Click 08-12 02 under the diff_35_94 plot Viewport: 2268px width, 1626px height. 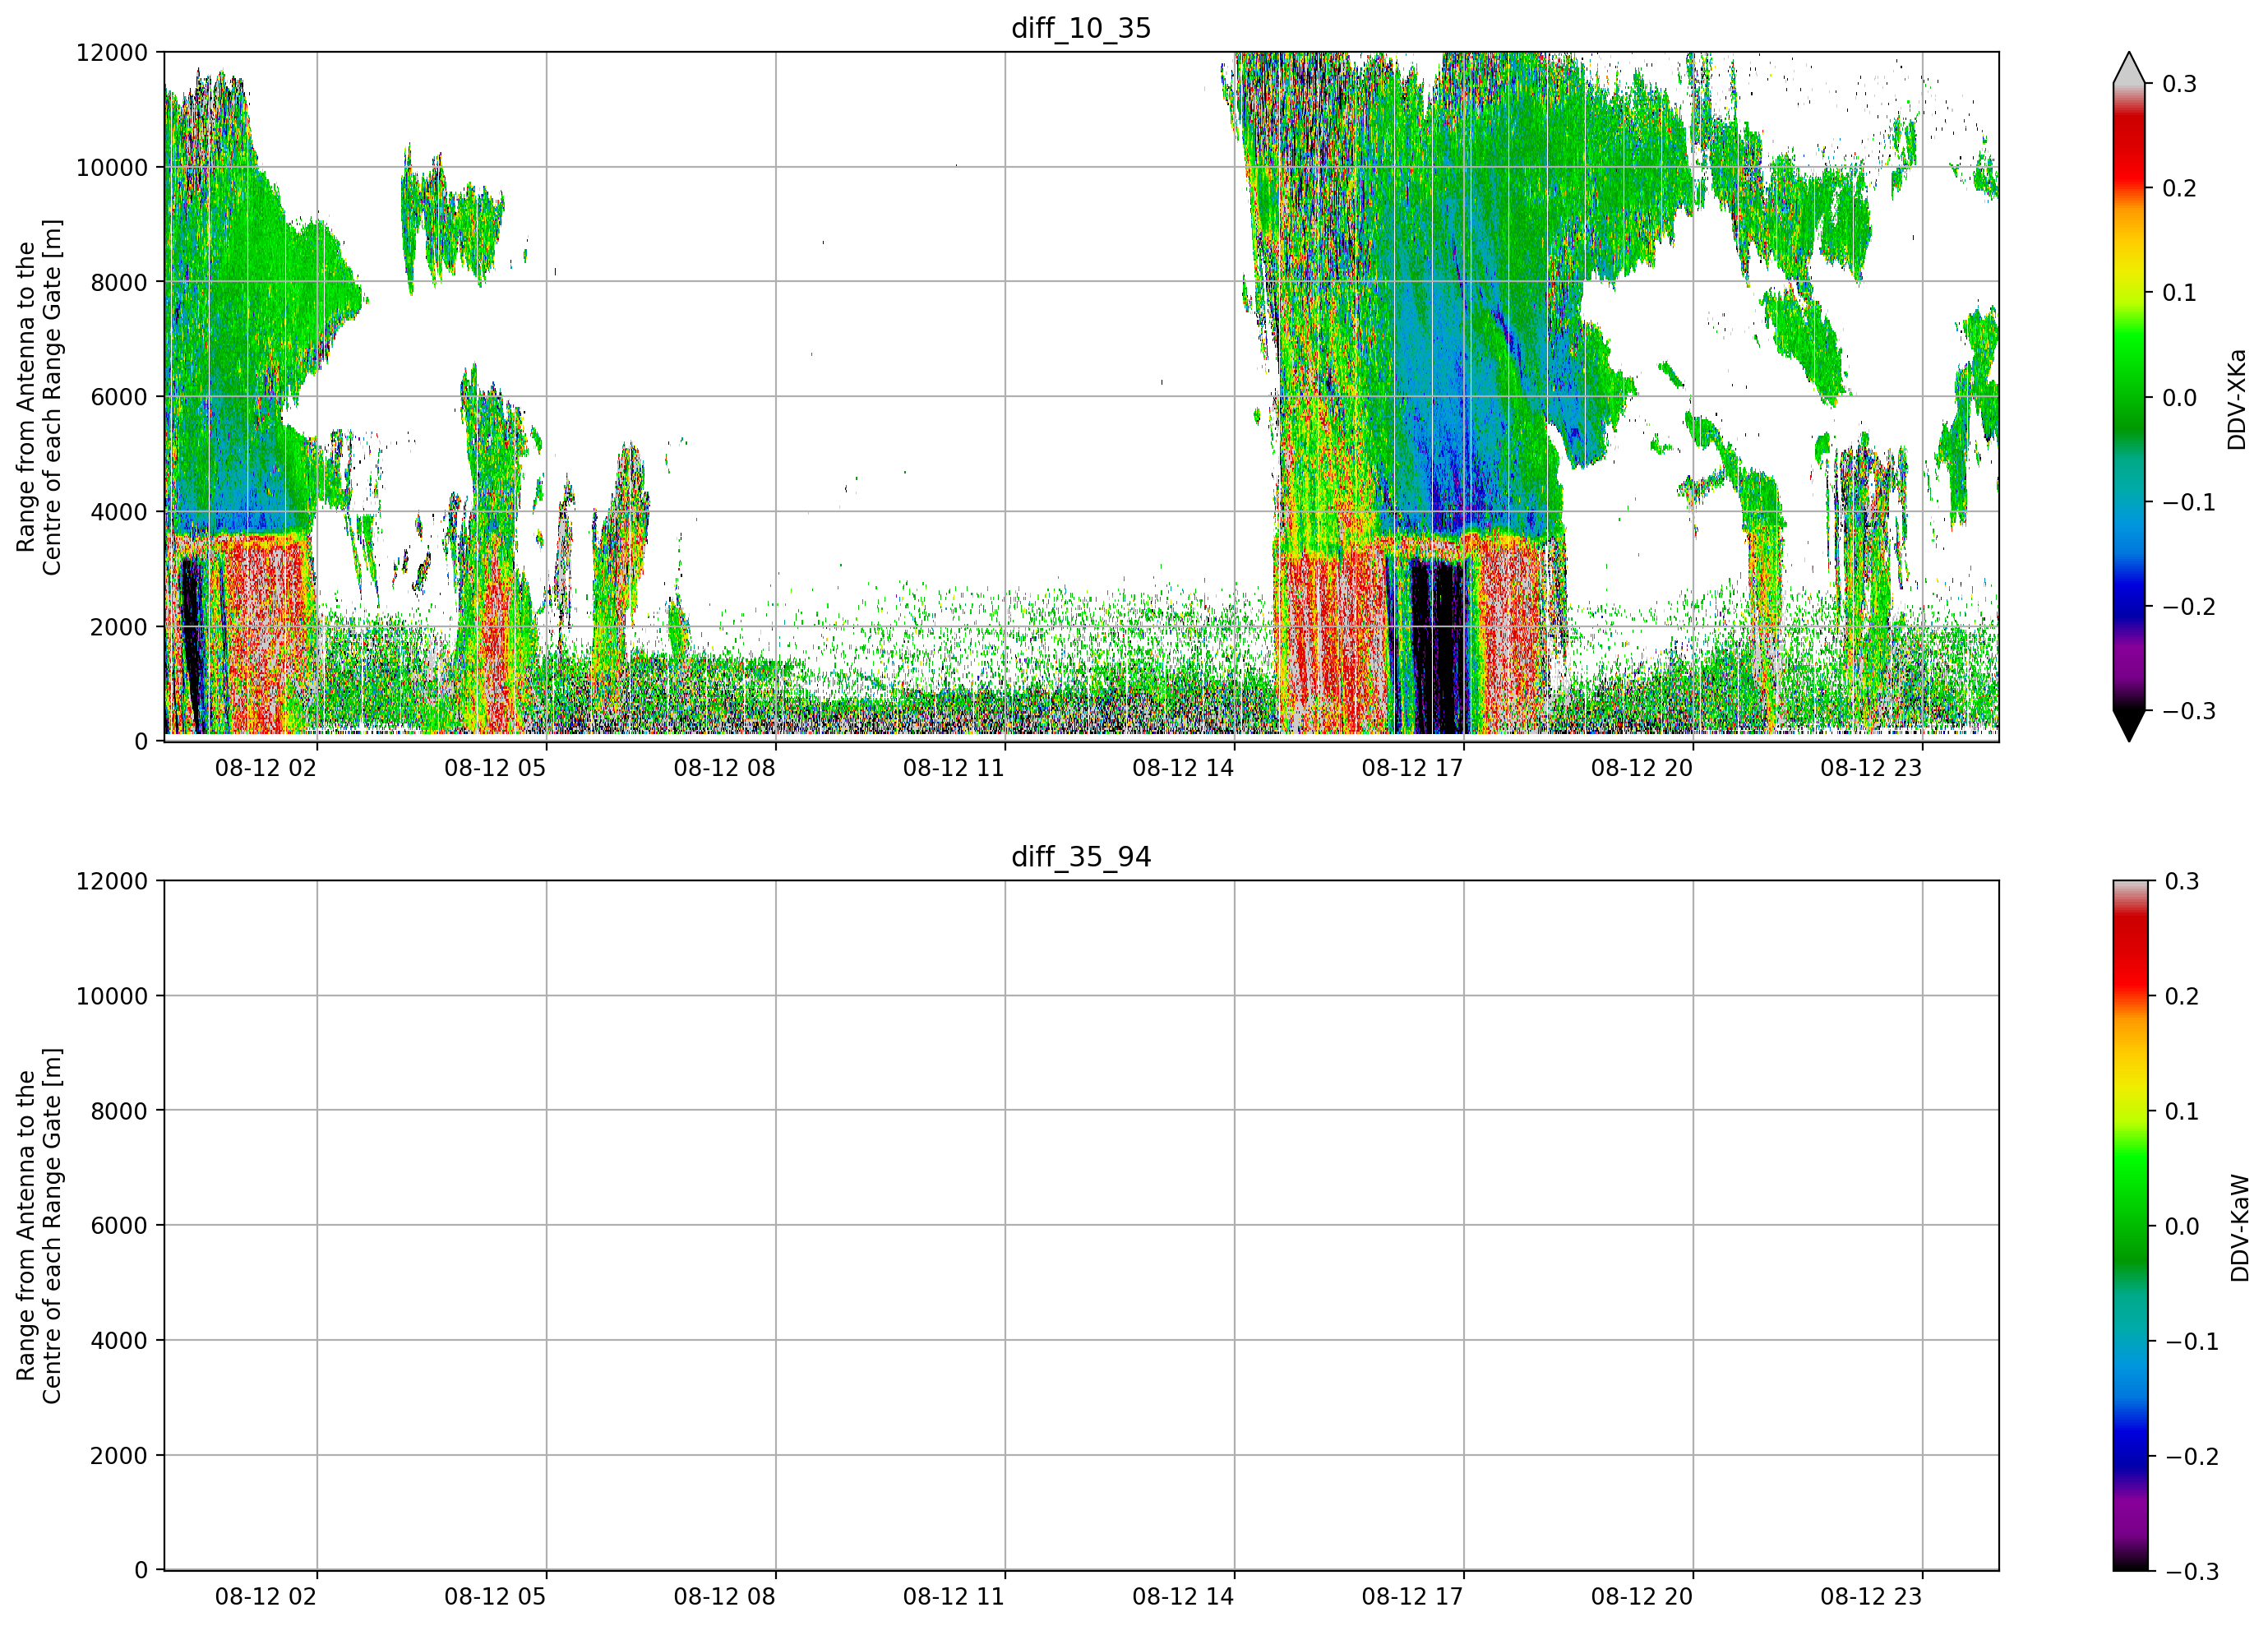(x=266, y=1597)
